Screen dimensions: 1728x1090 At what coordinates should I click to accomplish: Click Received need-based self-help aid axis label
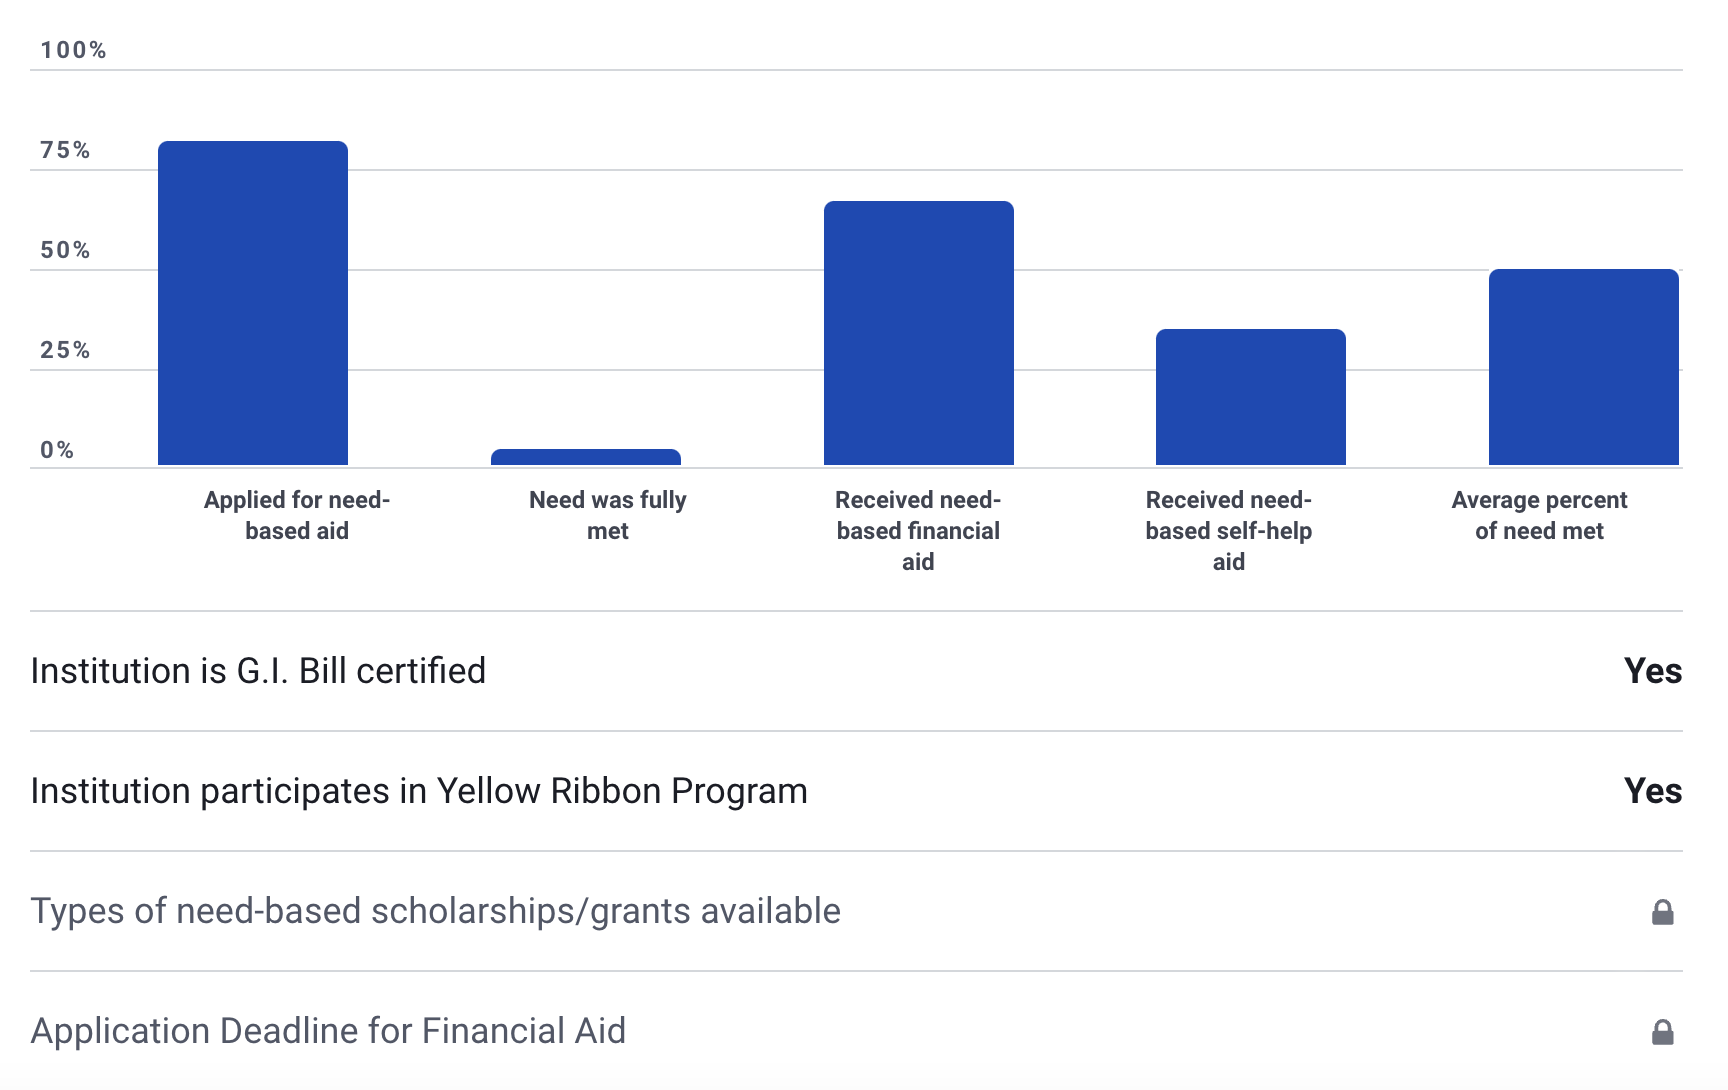click(1228, 530)
